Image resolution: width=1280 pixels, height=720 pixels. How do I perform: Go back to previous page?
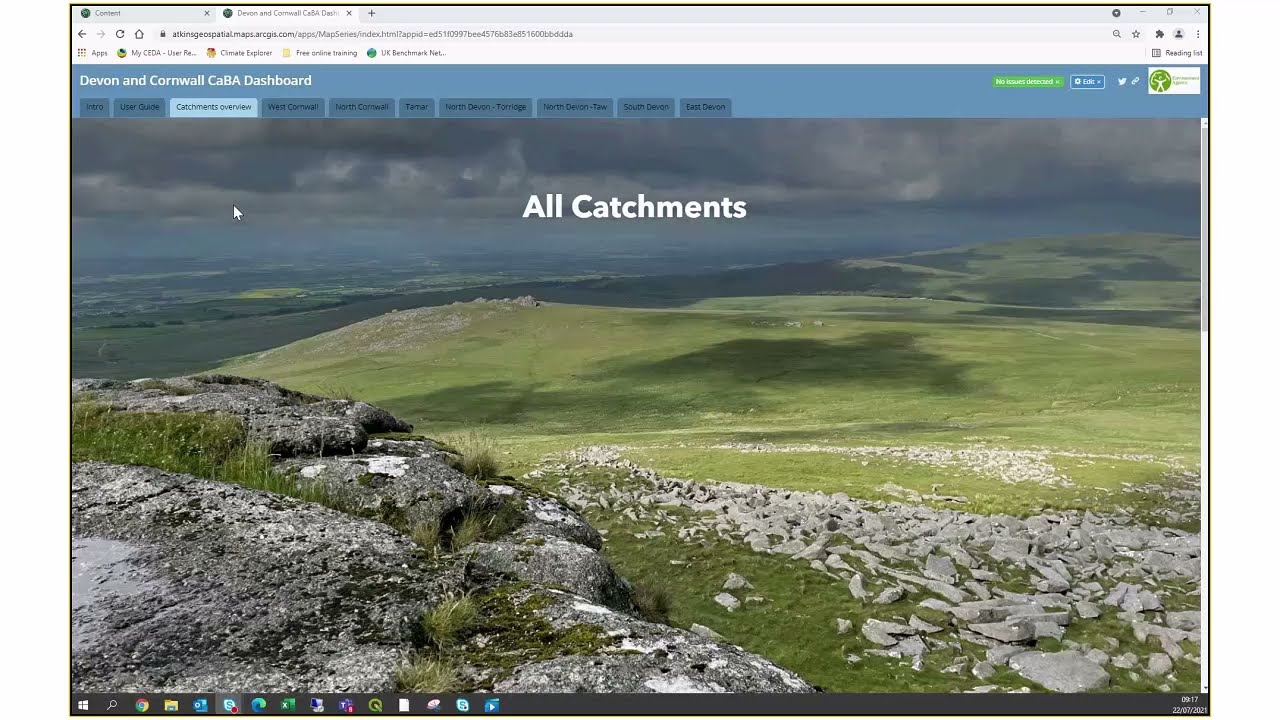coord(82,34)
